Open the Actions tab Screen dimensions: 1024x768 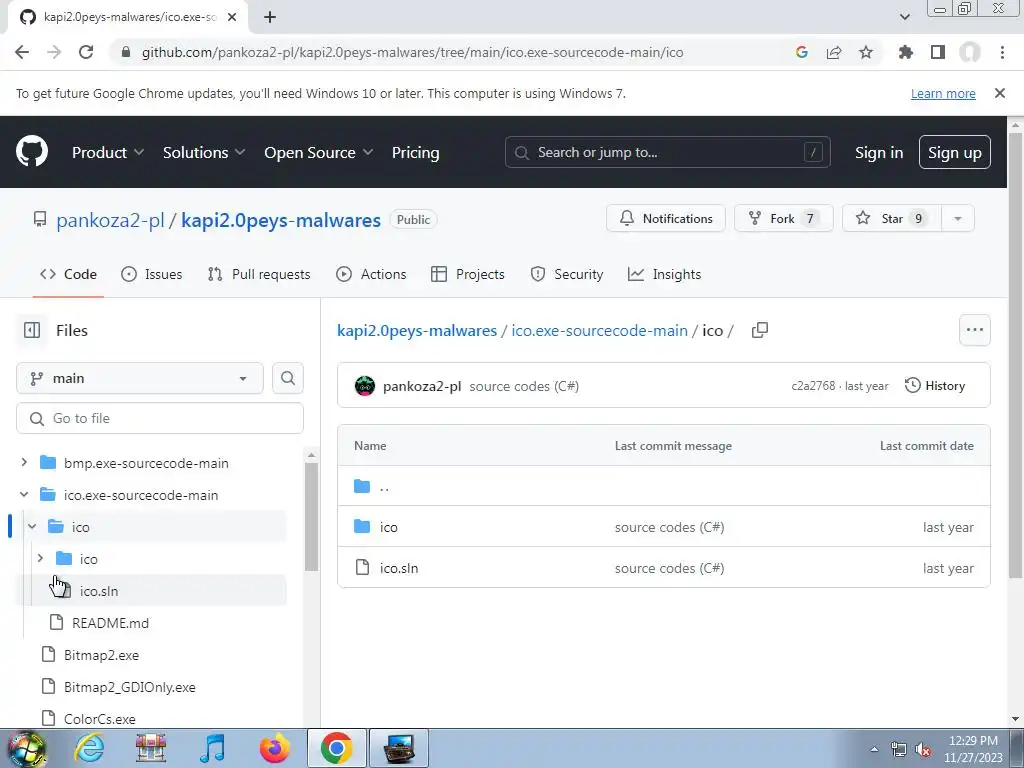click(x=371, y=274)
